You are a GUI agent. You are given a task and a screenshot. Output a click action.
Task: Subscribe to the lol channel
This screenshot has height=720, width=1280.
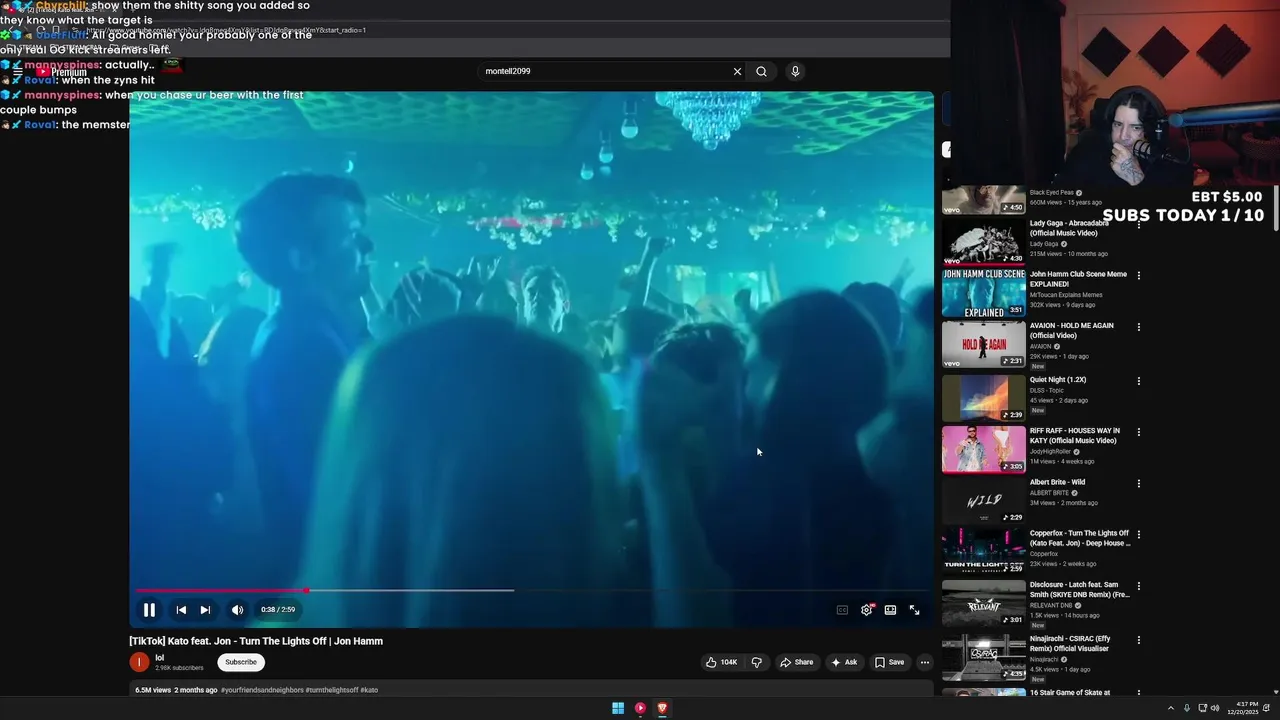(241, 662)
